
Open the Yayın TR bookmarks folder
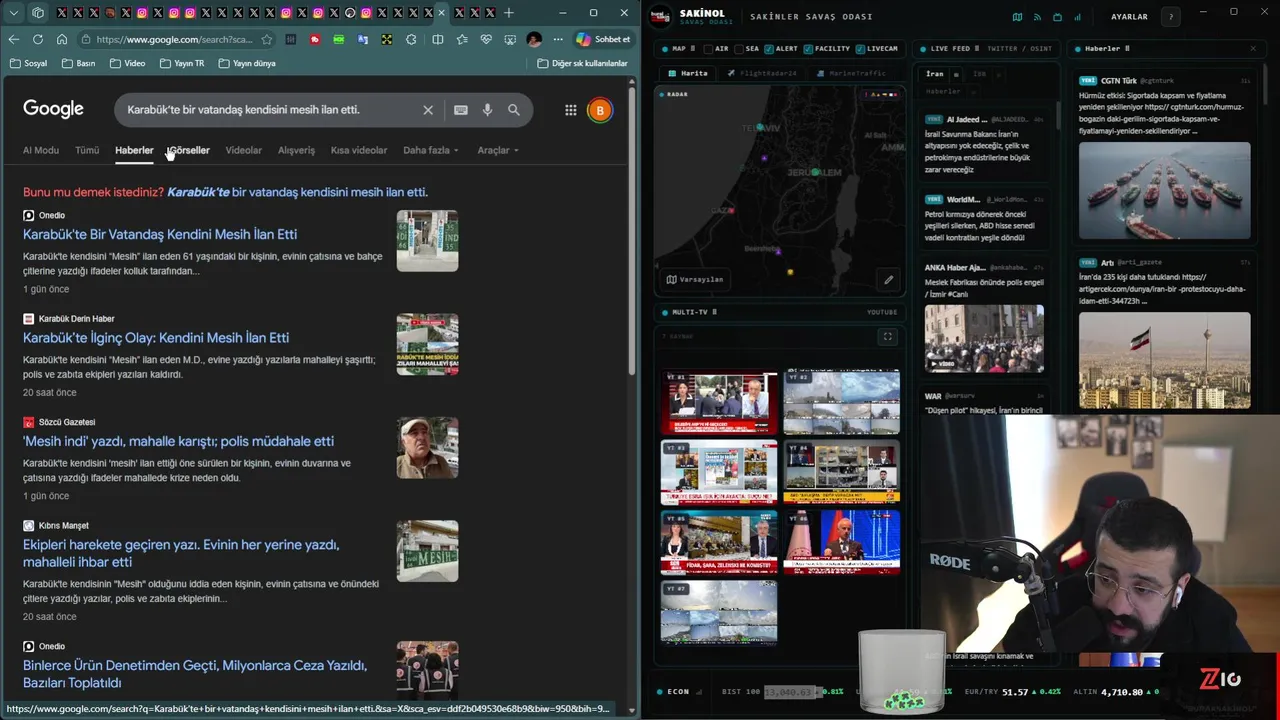[182, 63]
